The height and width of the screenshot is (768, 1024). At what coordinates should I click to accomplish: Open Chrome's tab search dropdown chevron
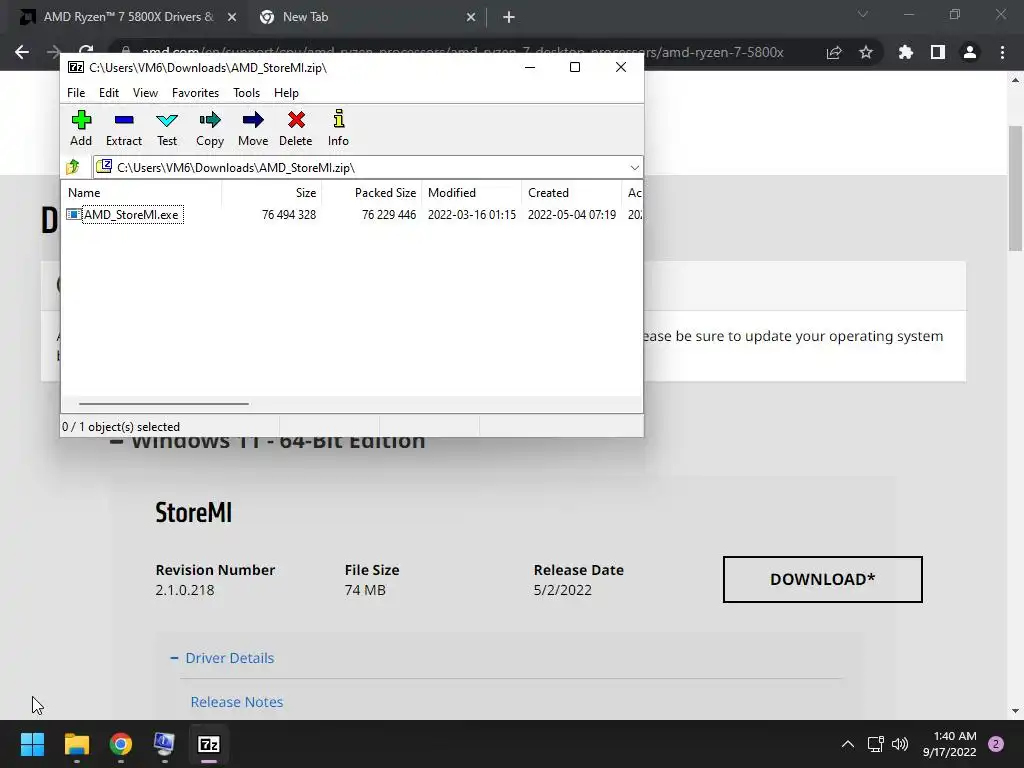click(863, 14)
